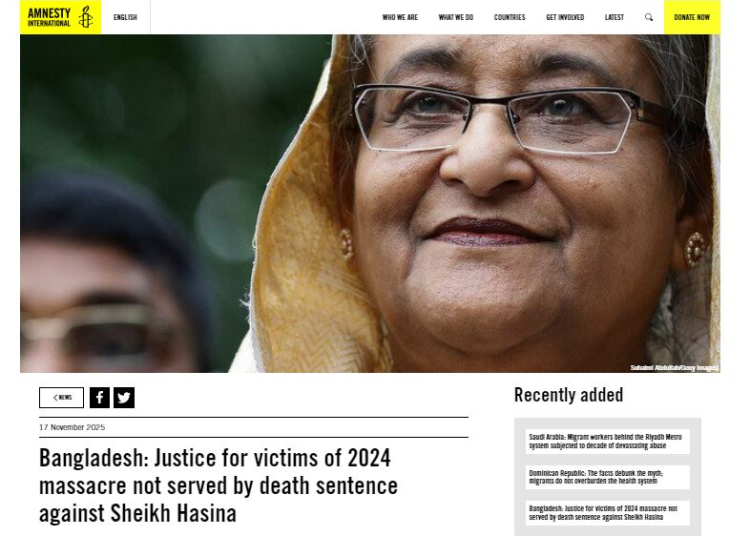Expand the Get Involved menu
This screenshot has height=536, width=750.
(x=565, y=17)
